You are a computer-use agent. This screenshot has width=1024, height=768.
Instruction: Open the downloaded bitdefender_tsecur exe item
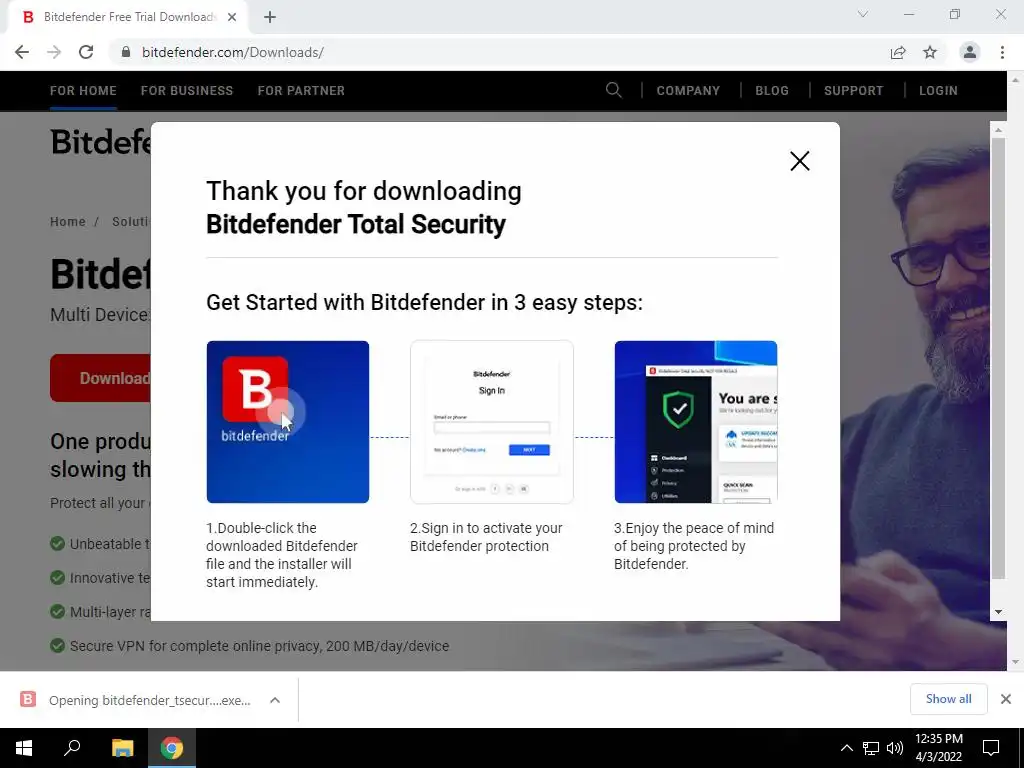coord(150,700)
